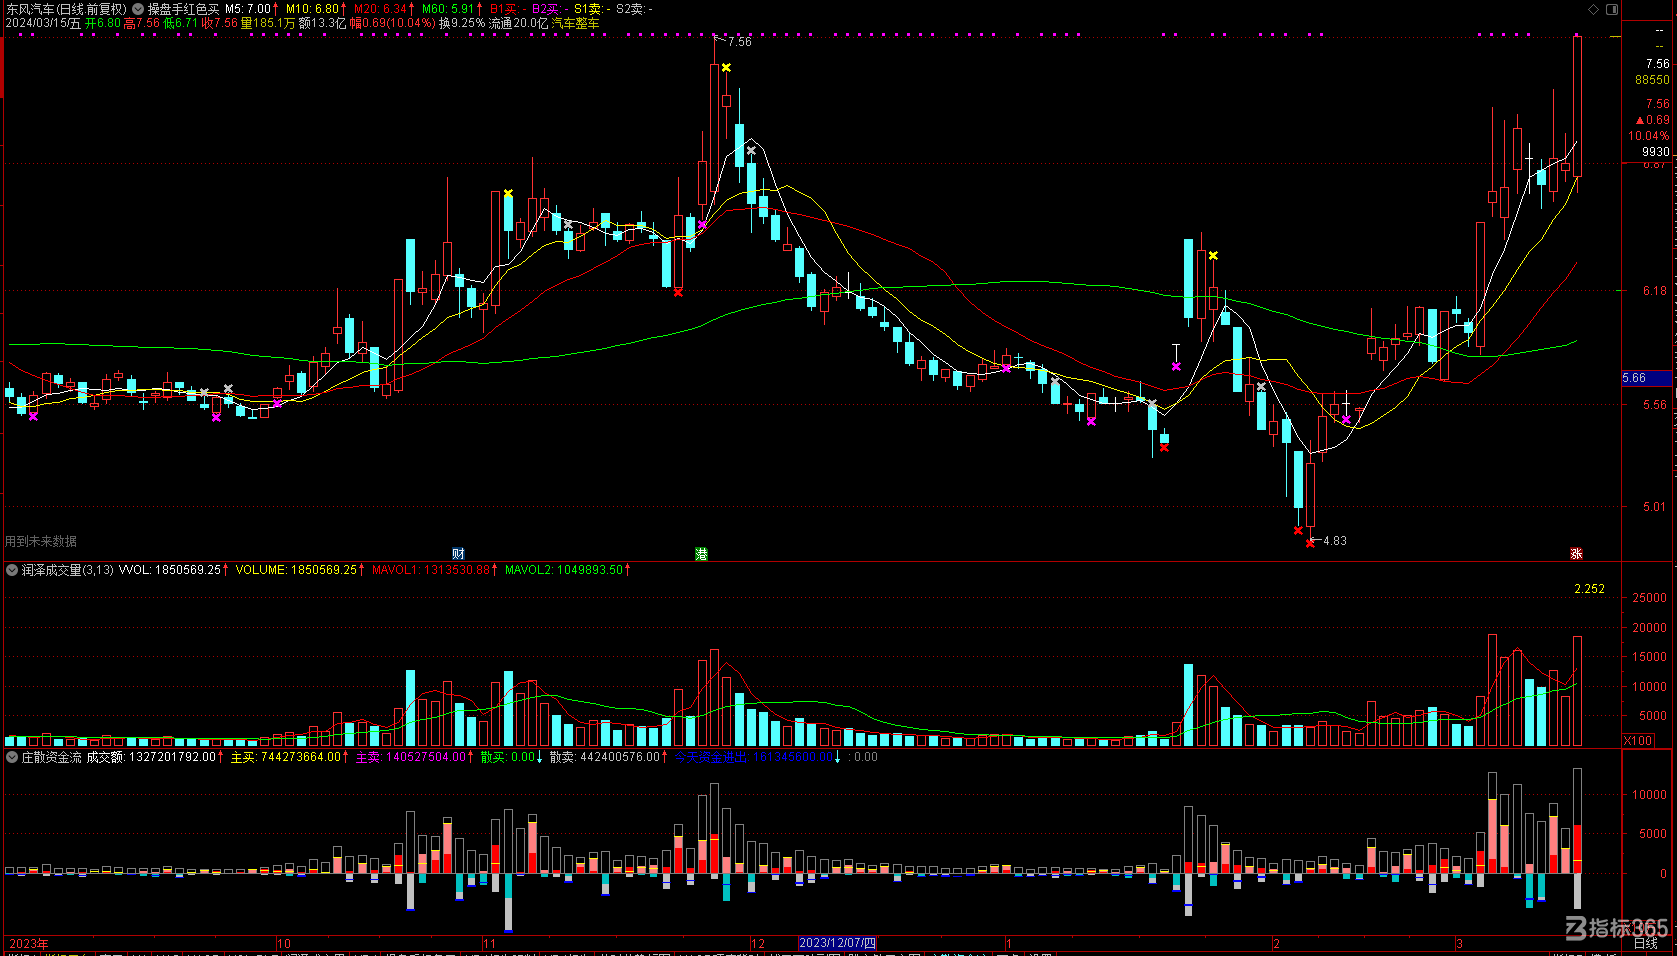Click the 涨 marker at chart bottom right
This screenshot has width=1677, height=956.
(1576, 553)
